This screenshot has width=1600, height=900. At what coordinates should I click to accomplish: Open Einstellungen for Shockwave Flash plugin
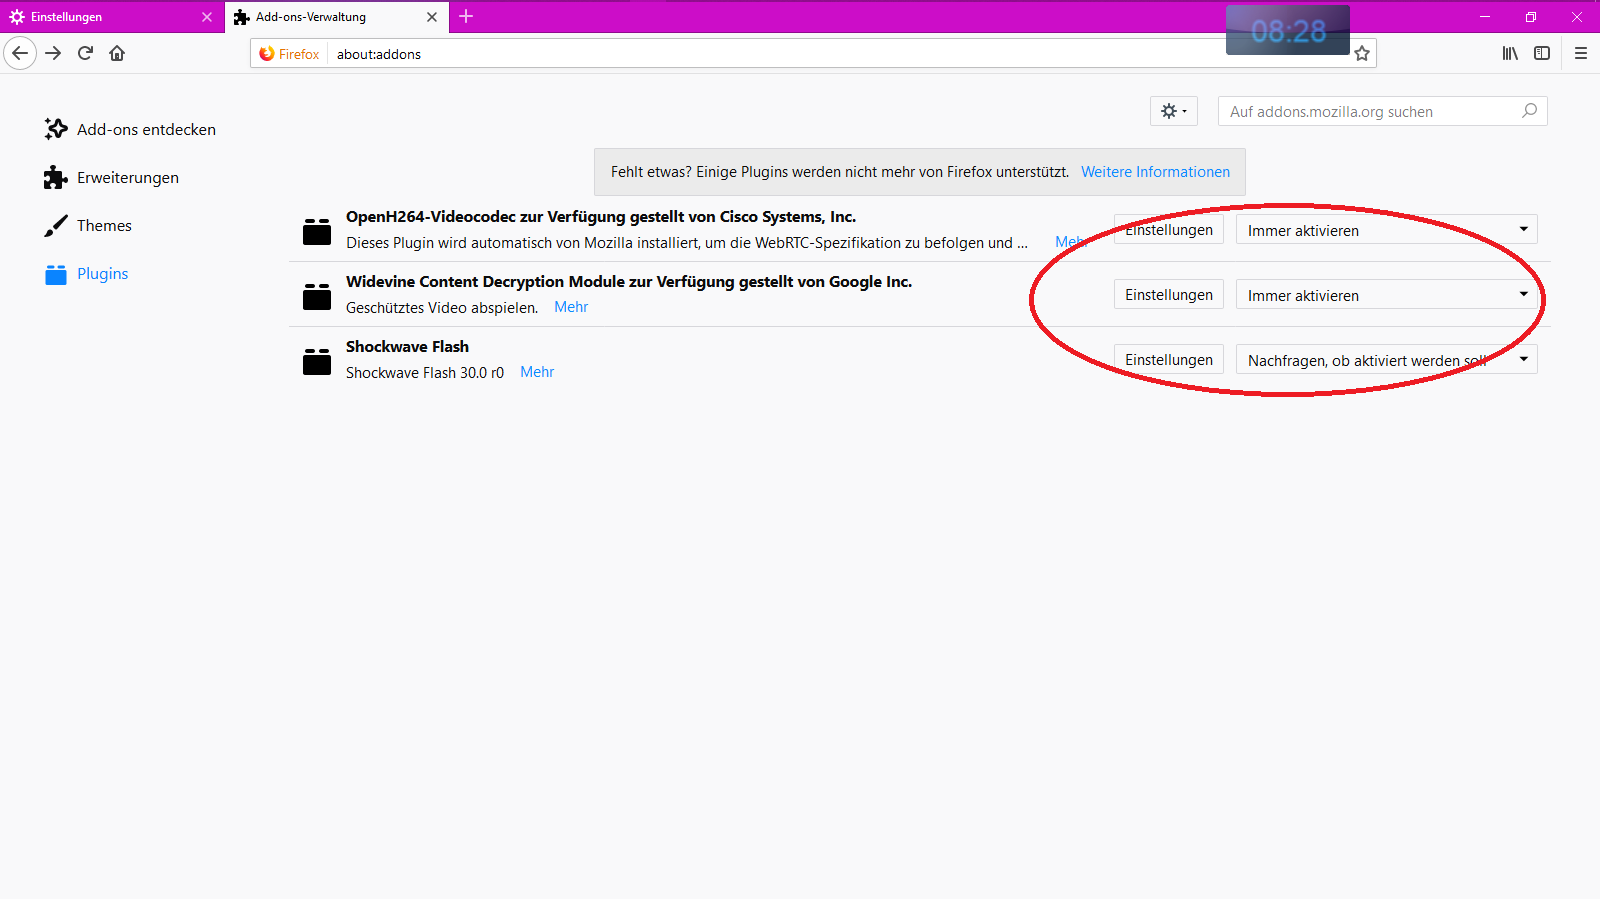pyautogui.click(x=1169, y=360)
